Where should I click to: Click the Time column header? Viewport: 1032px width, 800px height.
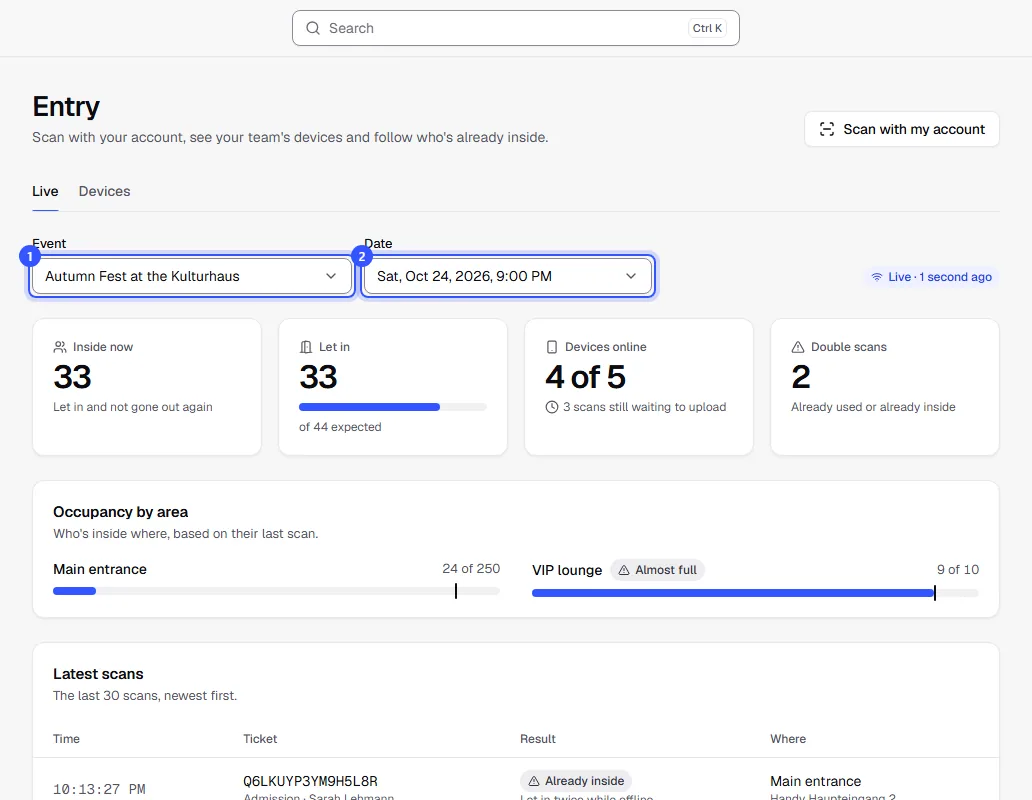pos(66,739)
